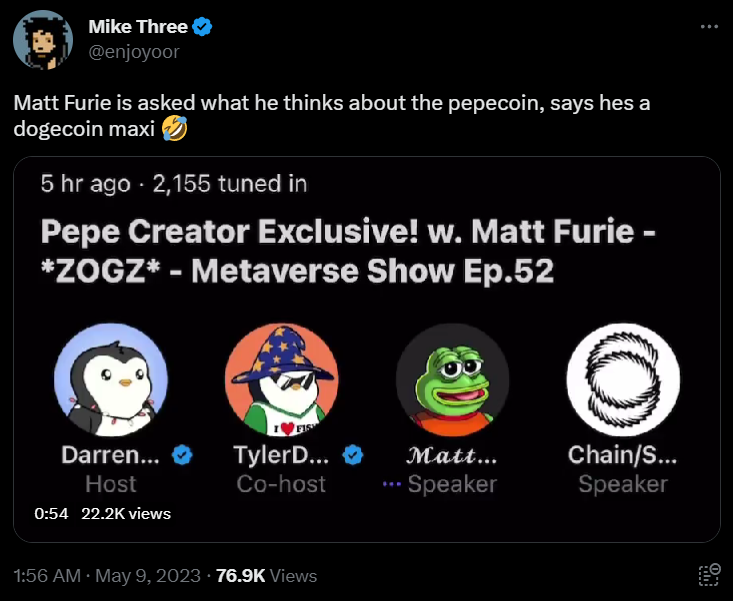Click the dashed note icon at bottom right
Screen dimensions: 733x601
click(708, 575)
